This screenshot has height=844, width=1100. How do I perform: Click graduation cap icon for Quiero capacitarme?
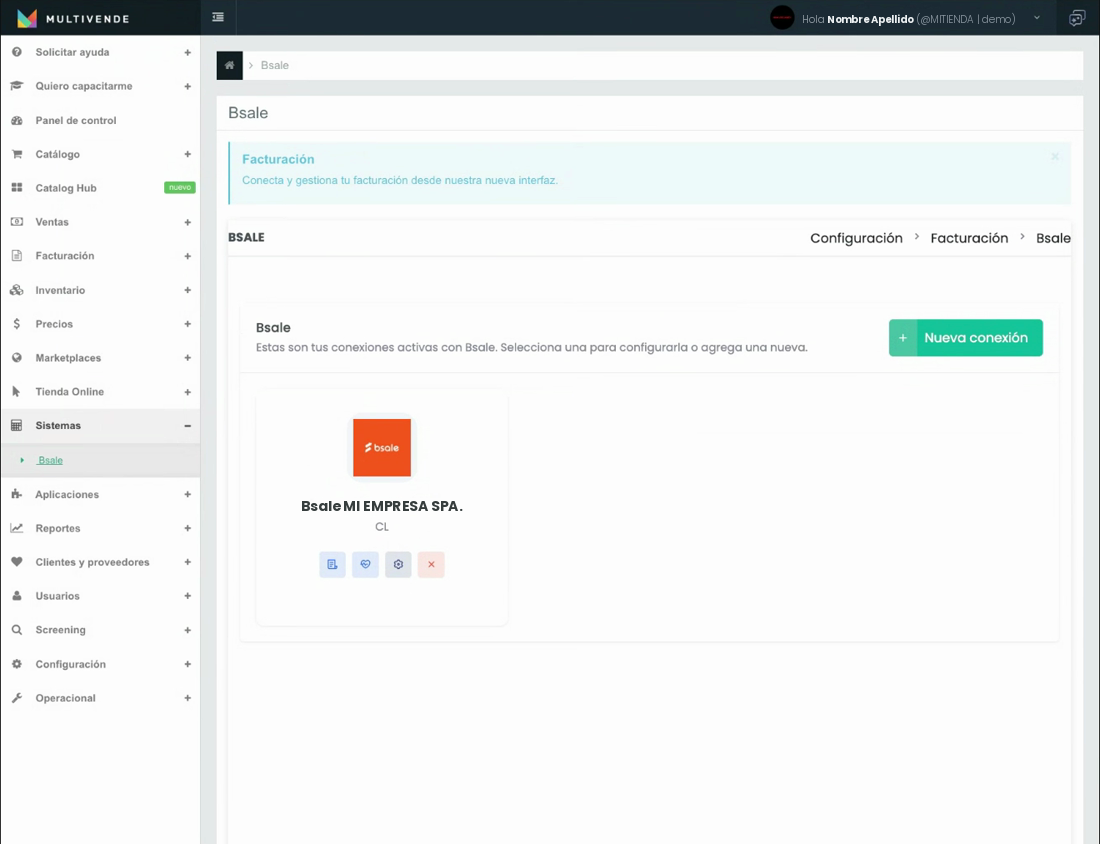(x=17, y=86)
